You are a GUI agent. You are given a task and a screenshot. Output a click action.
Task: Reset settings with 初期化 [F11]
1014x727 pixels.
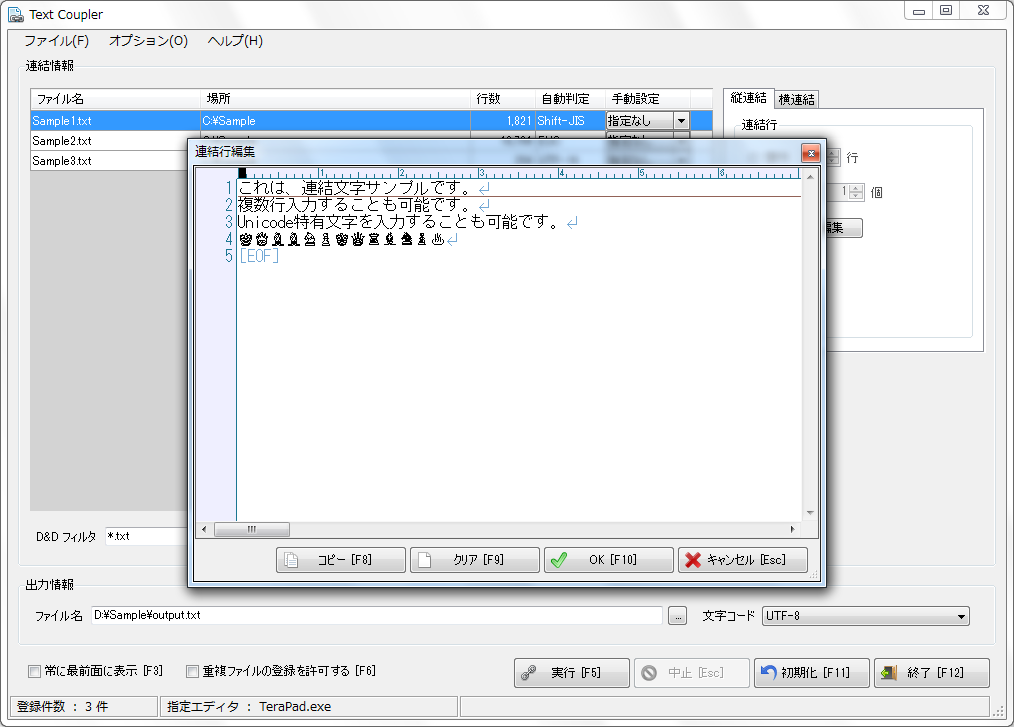click(811, 673)
